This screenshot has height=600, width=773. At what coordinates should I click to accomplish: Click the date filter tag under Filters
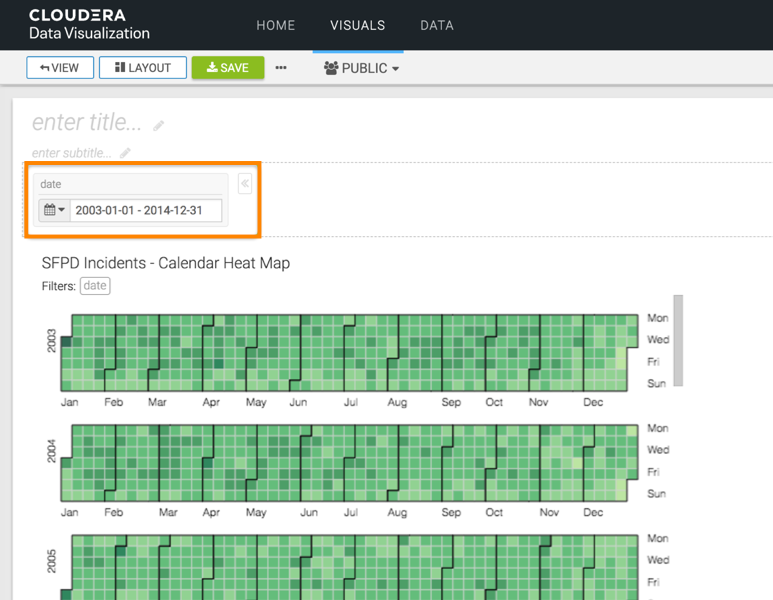click(x=95, y=286)
